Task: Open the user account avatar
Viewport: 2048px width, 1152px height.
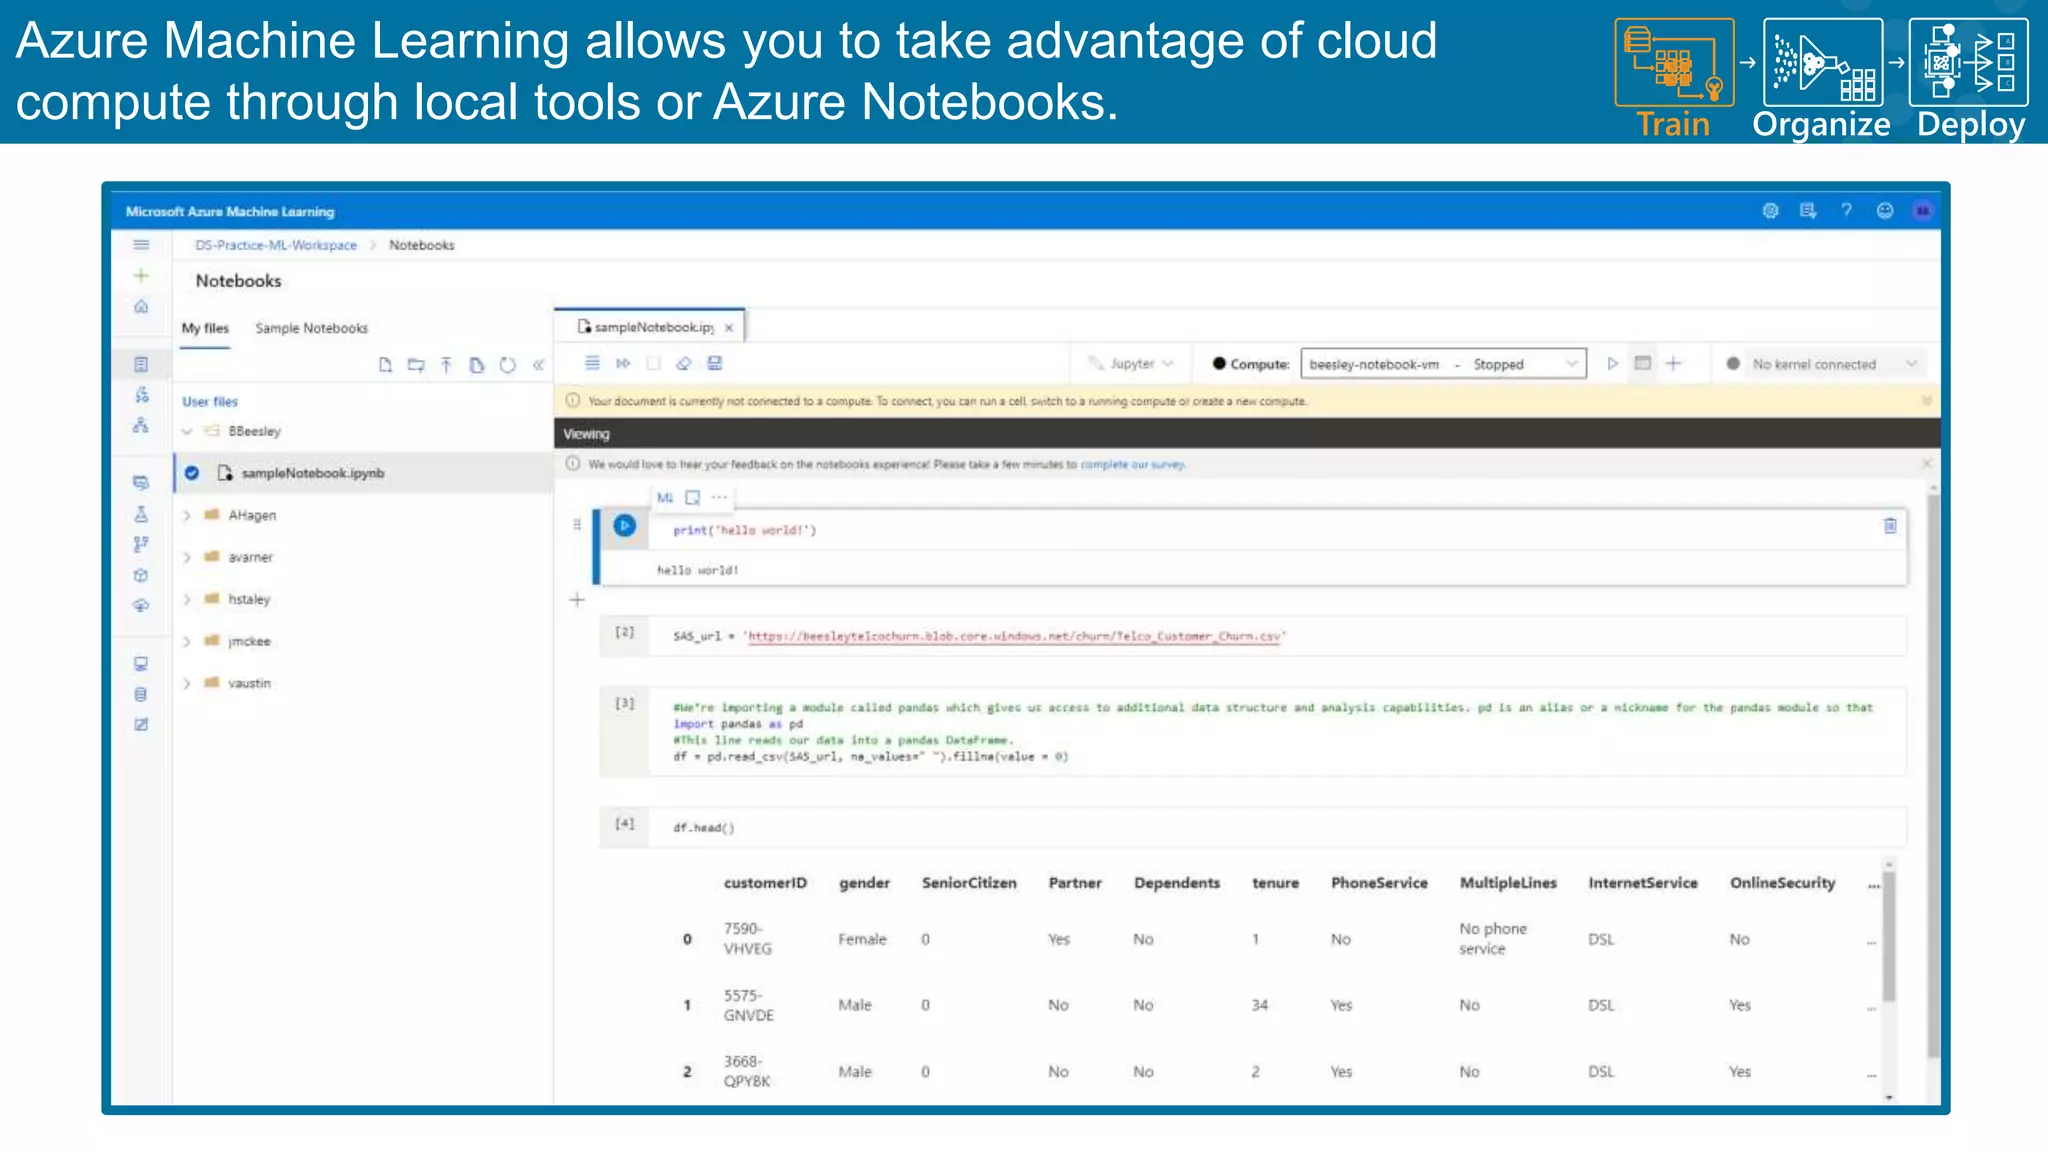Action: click(1923, 210)
